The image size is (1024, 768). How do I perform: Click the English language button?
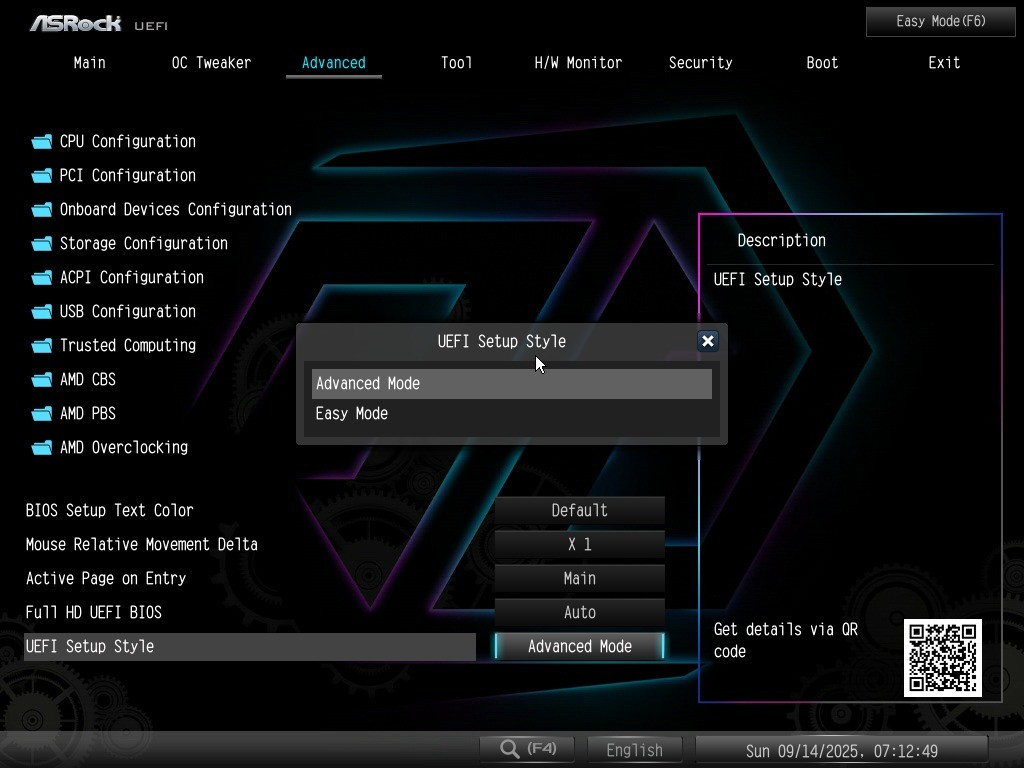[634, 750]
